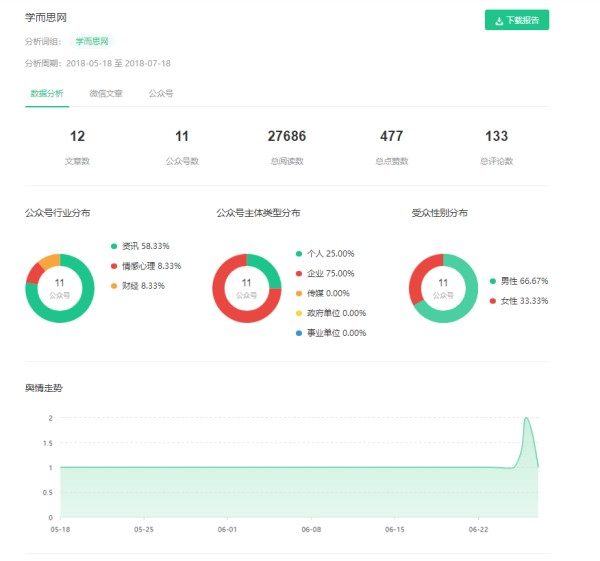
Task: Click the peak on the 舆情走势 chart
Action: tap(527, 418)
